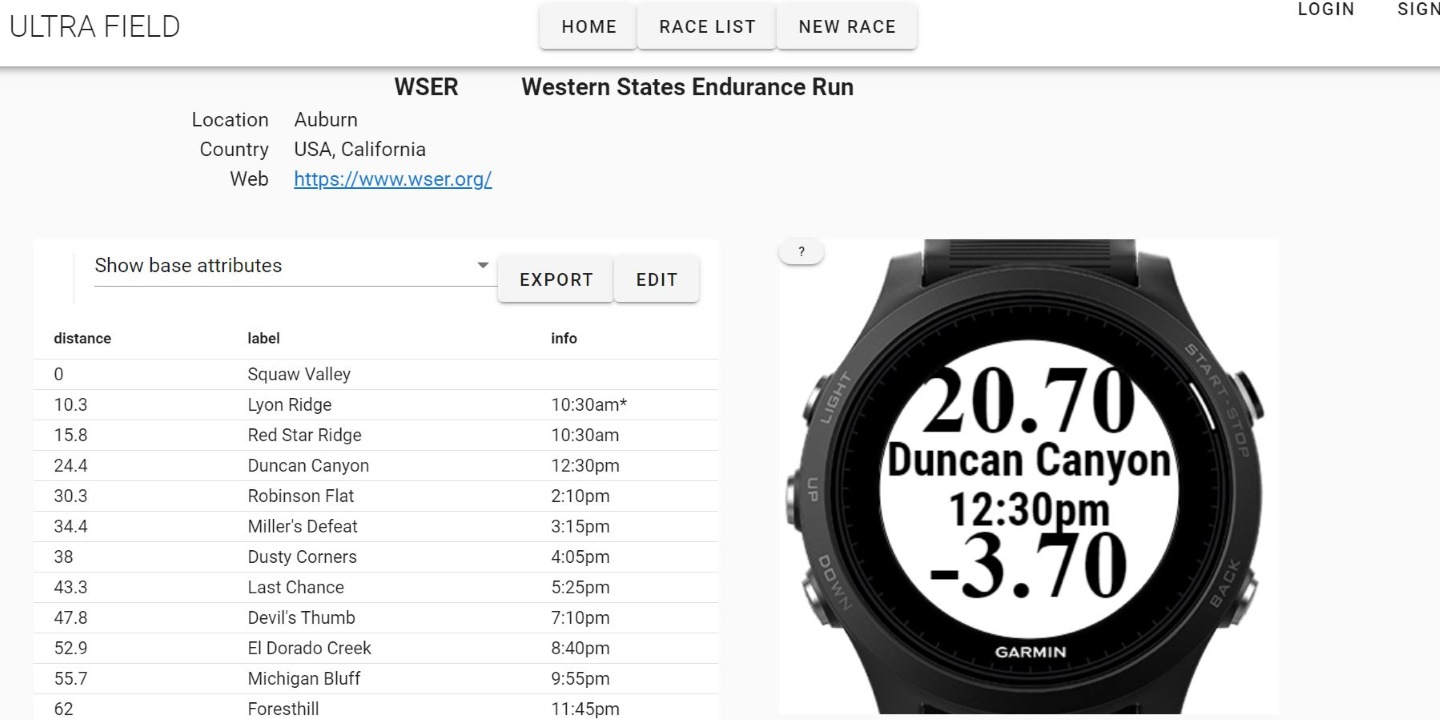This screenshot has height=720, width=1440.
Task: Select the Squaw Valley row
Action: click(x=376, y=374)
